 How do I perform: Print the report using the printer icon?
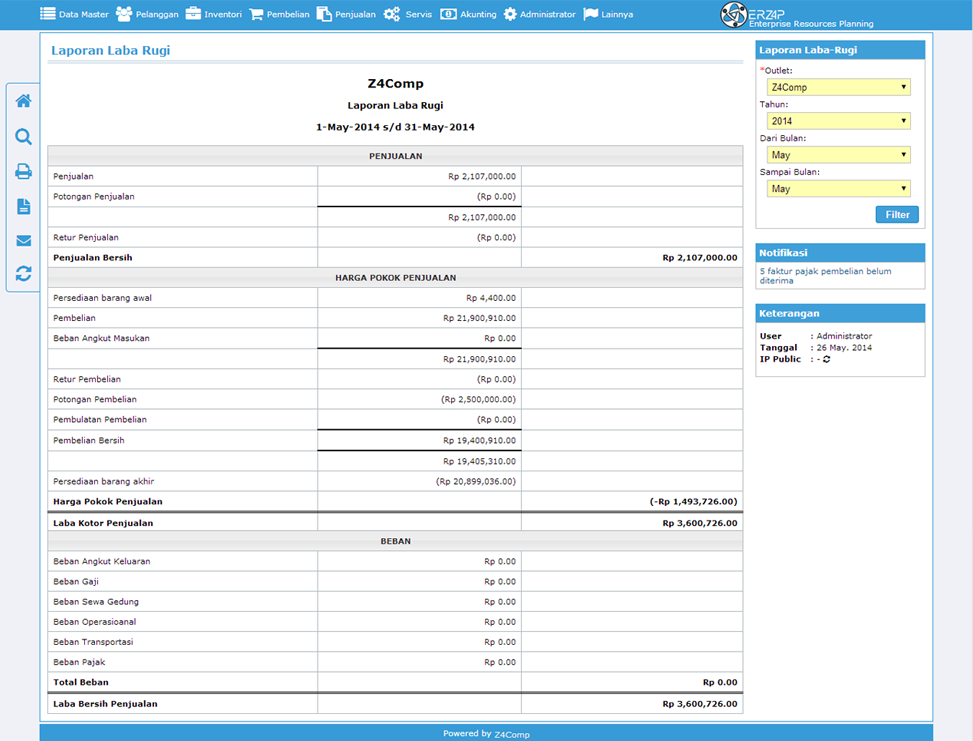pos(24,171)
